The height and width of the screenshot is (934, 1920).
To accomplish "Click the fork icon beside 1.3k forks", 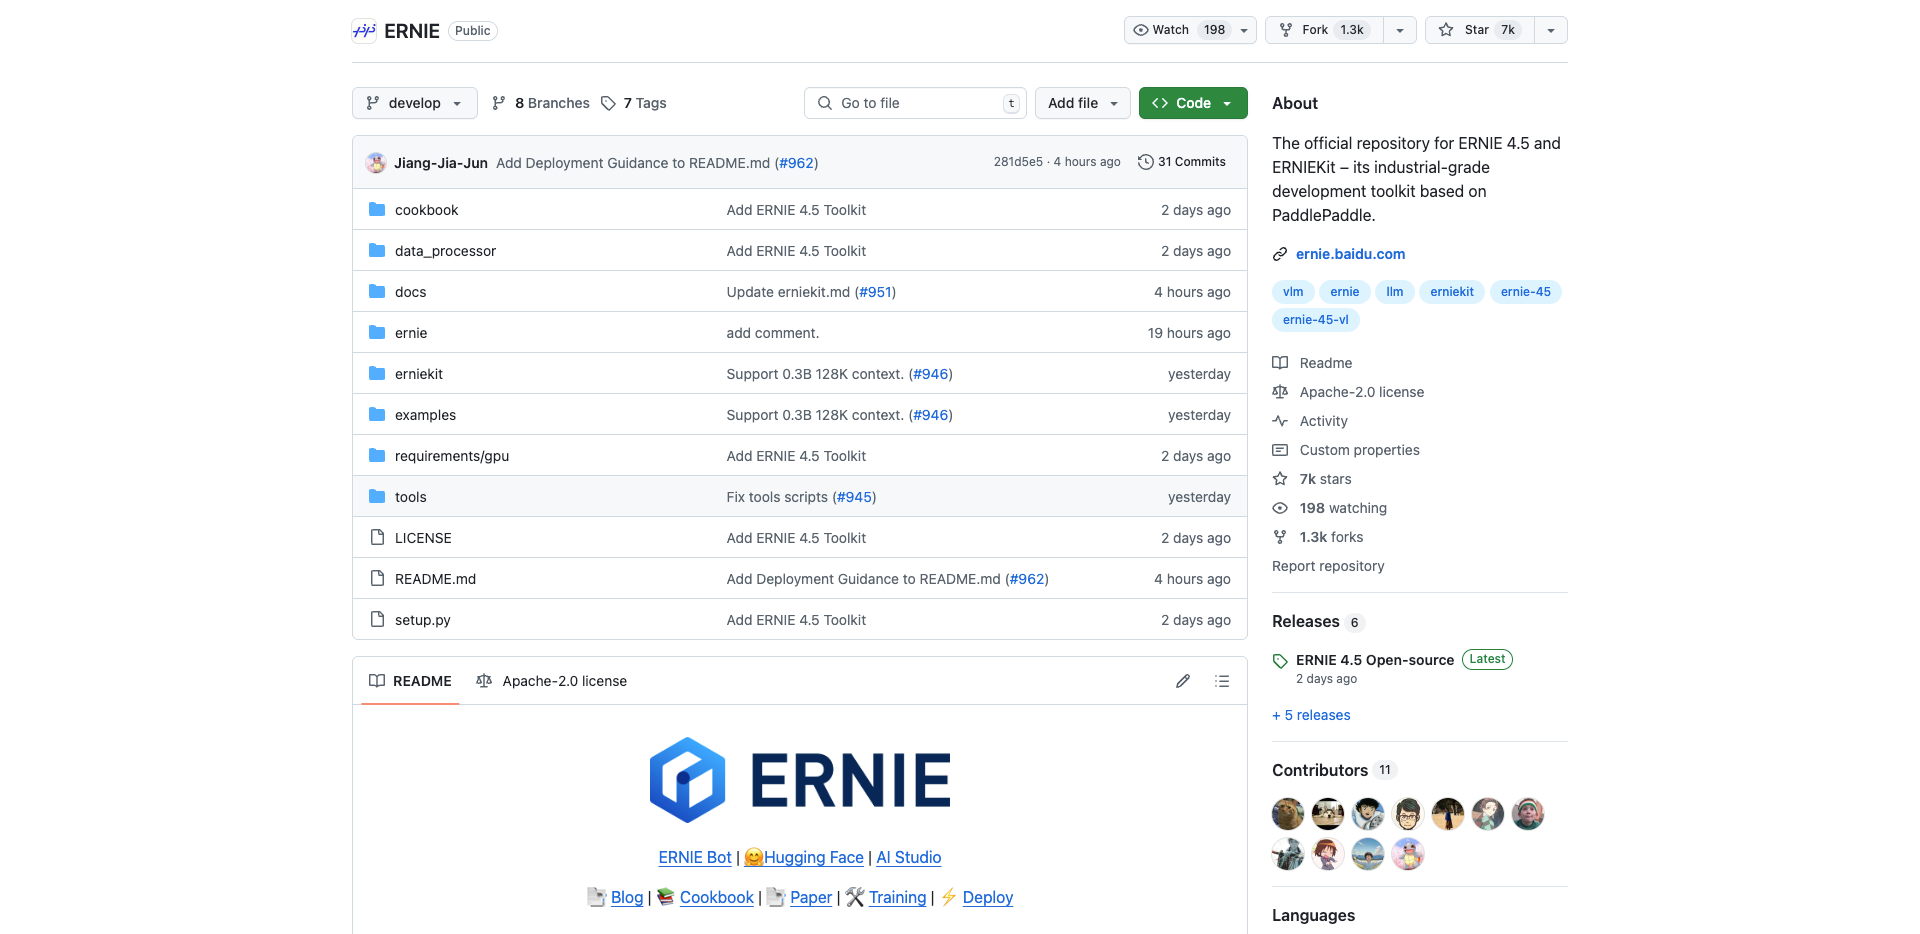I will pyautogui.click(x=1280, y=537).
